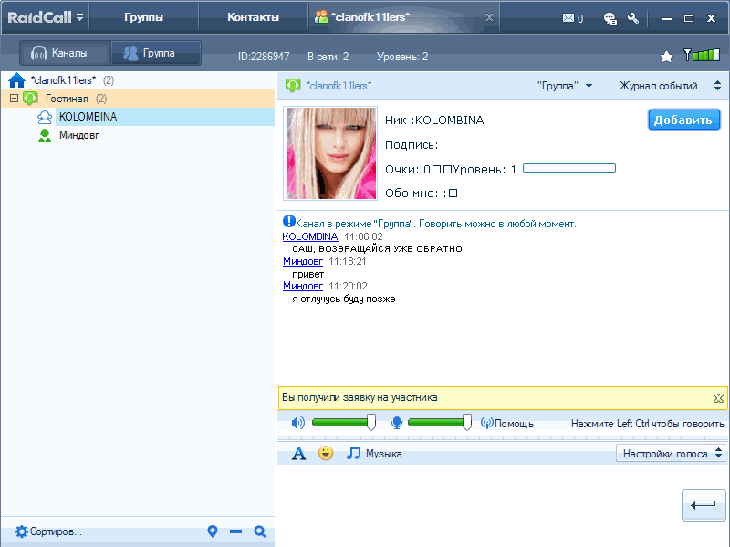Mute the speaker output icon
730x547 pixels.
pyautogui.click(x=298, y=423)
